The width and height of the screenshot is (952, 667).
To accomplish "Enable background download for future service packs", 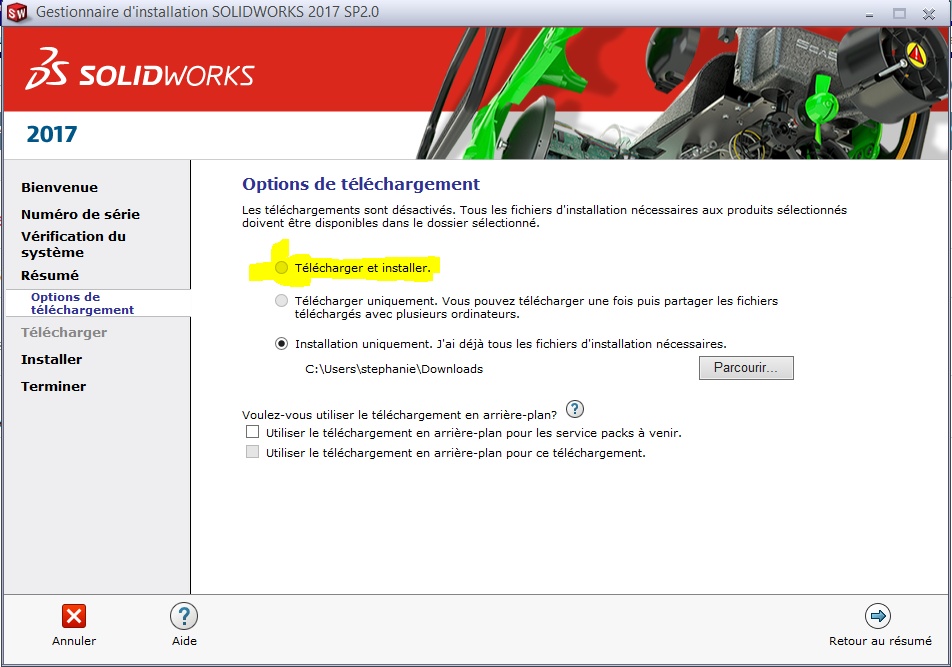I will [252, 432].
